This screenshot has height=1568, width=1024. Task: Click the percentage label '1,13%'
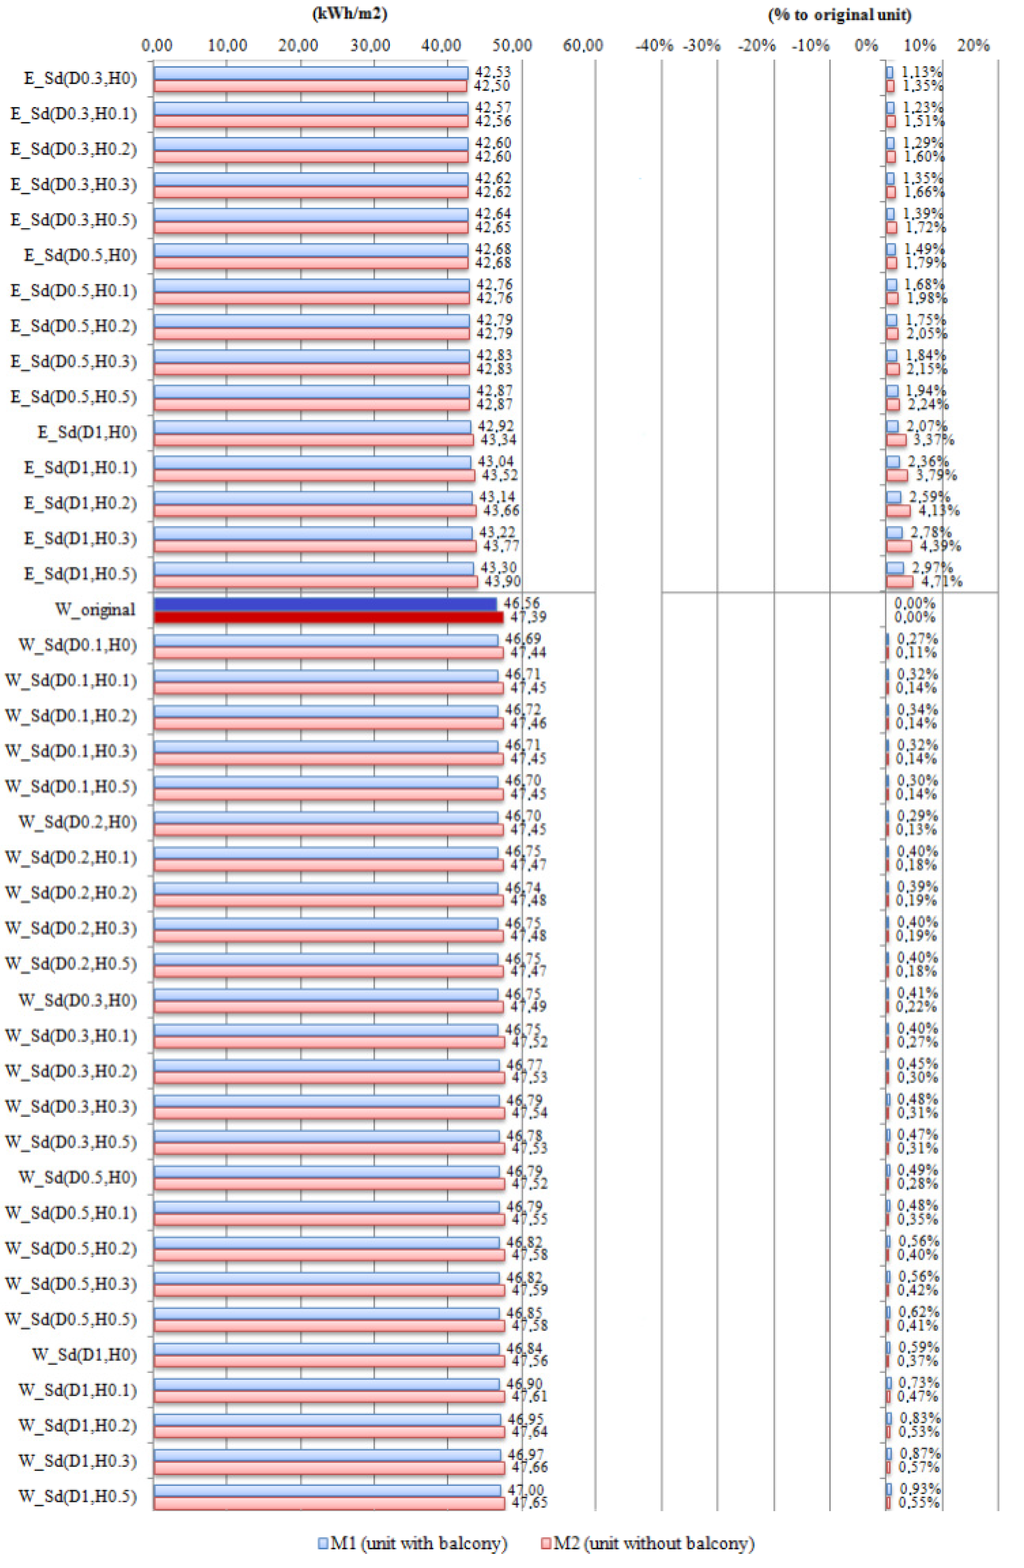(x=921, y=72)
